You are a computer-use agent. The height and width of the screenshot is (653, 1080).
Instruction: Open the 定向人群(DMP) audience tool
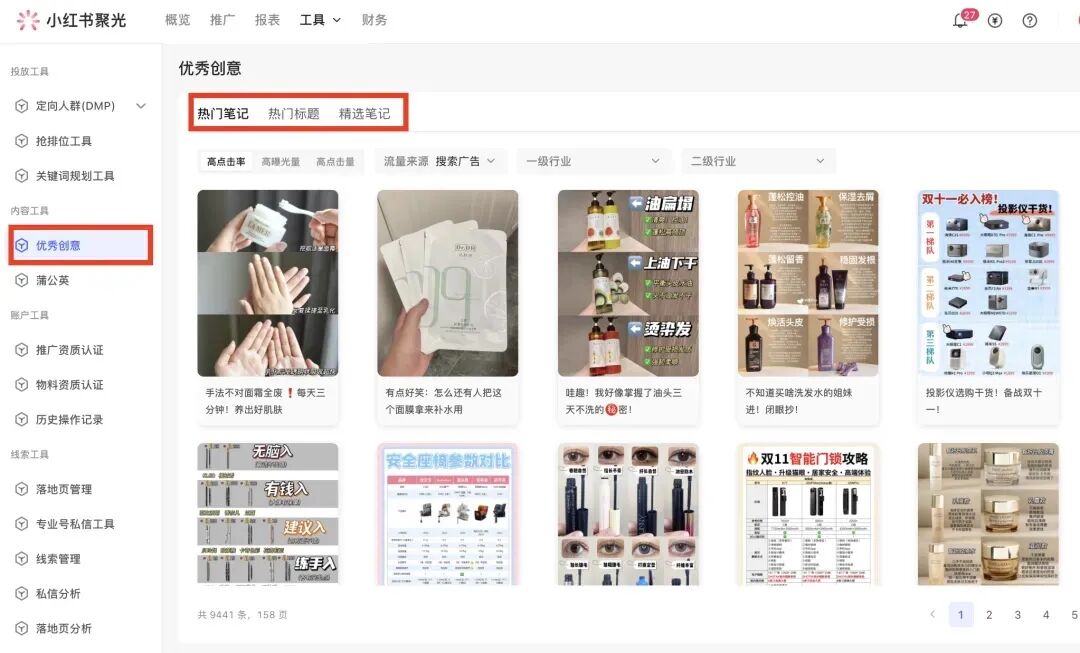pyautogui.click(x=75, y=105)
